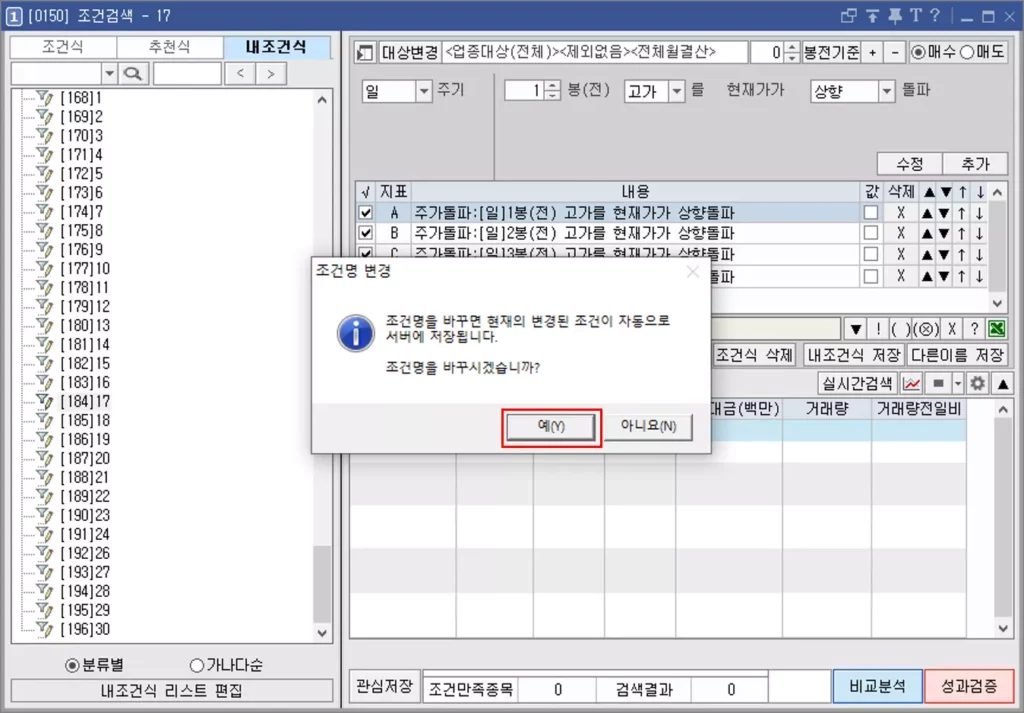Switch to the 추천식 tab
Viewport: 1024px width, 713px height.
point(169,47)
